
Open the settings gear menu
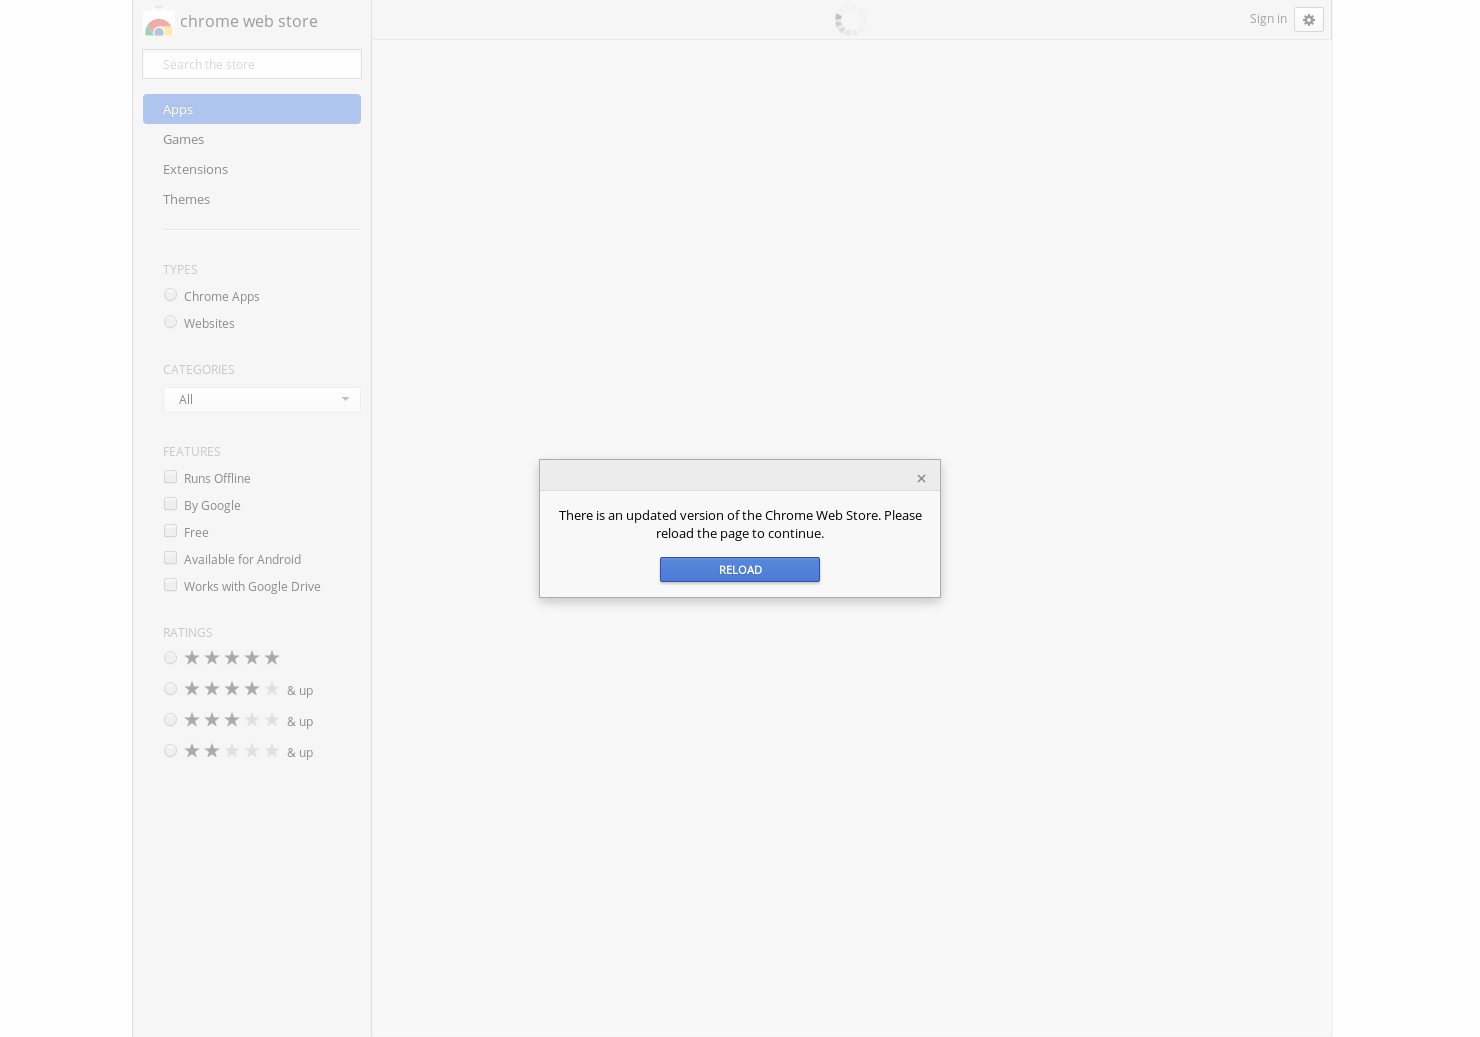[1308, 20]
